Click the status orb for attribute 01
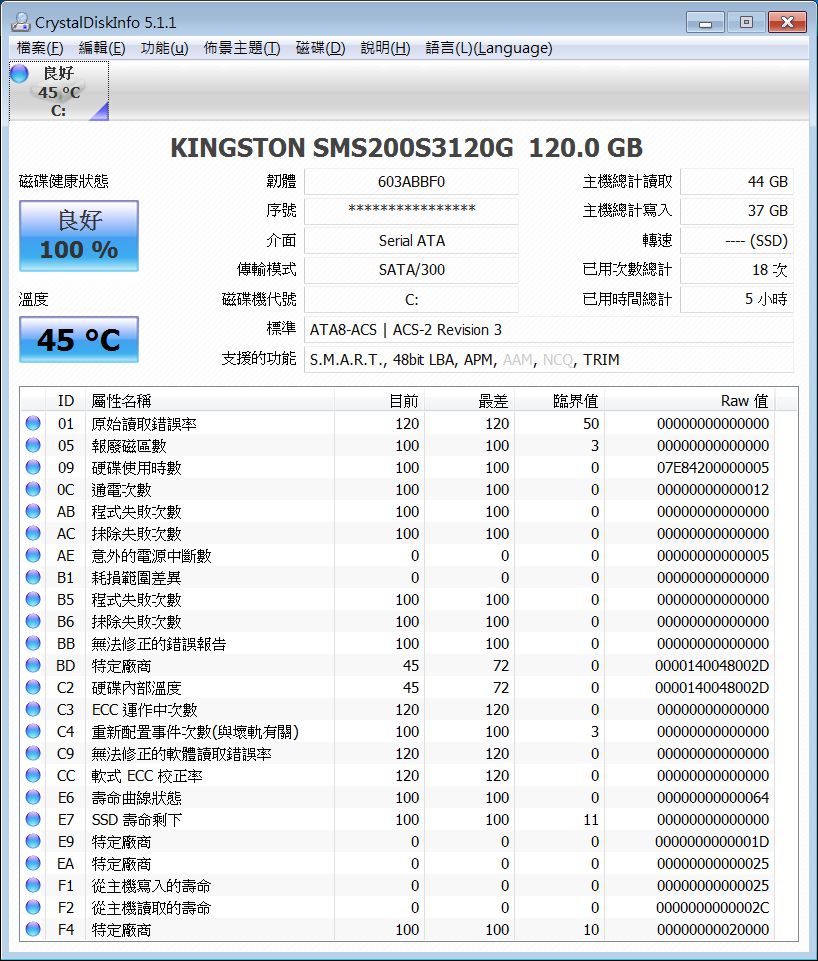The height and width of the screenshot is (961, 818). tap(33, 423)
